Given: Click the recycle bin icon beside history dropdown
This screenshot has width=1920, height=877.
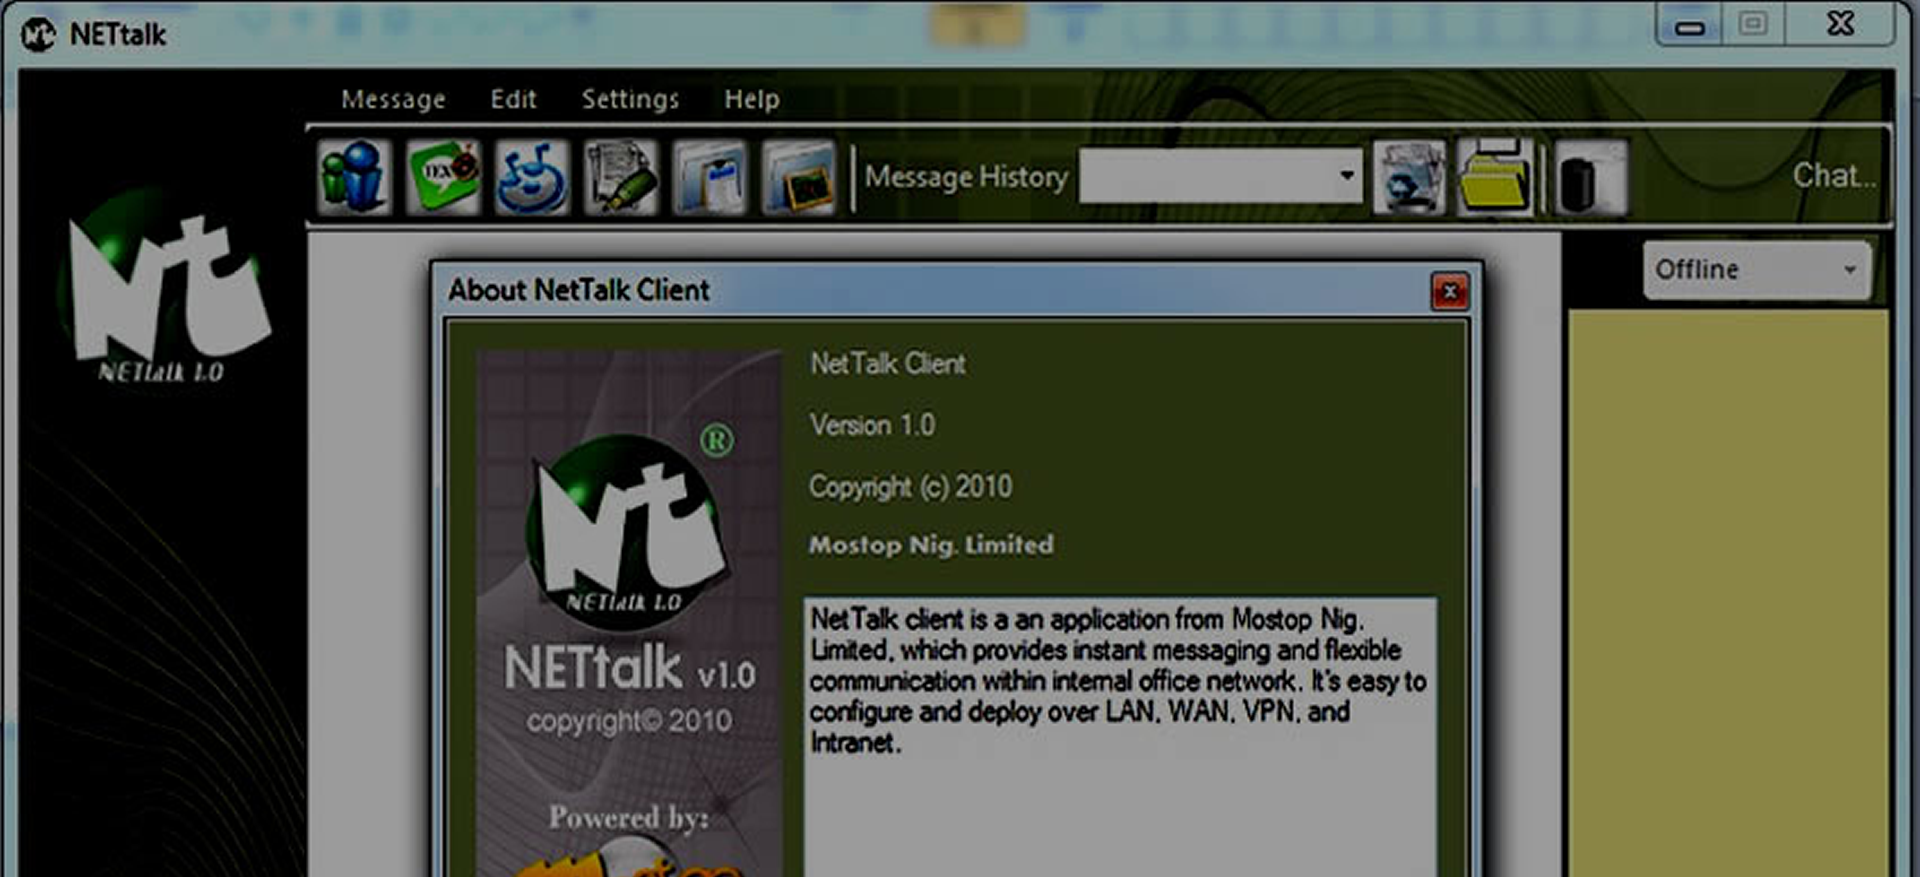Looking at the screenshot, I should pos(1409,178).
